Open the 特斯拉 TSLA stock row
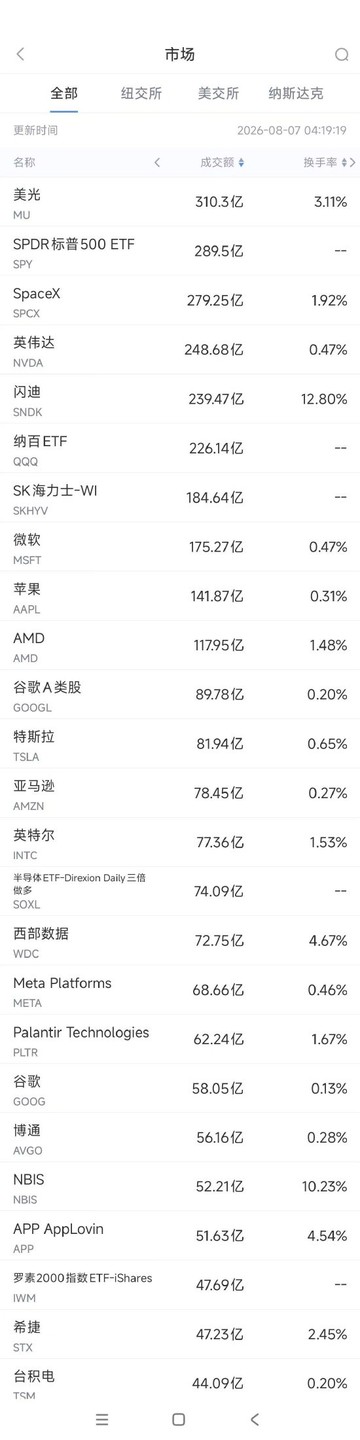The width and height of the screenshot is (360, 1440). [x=180, y=744]
